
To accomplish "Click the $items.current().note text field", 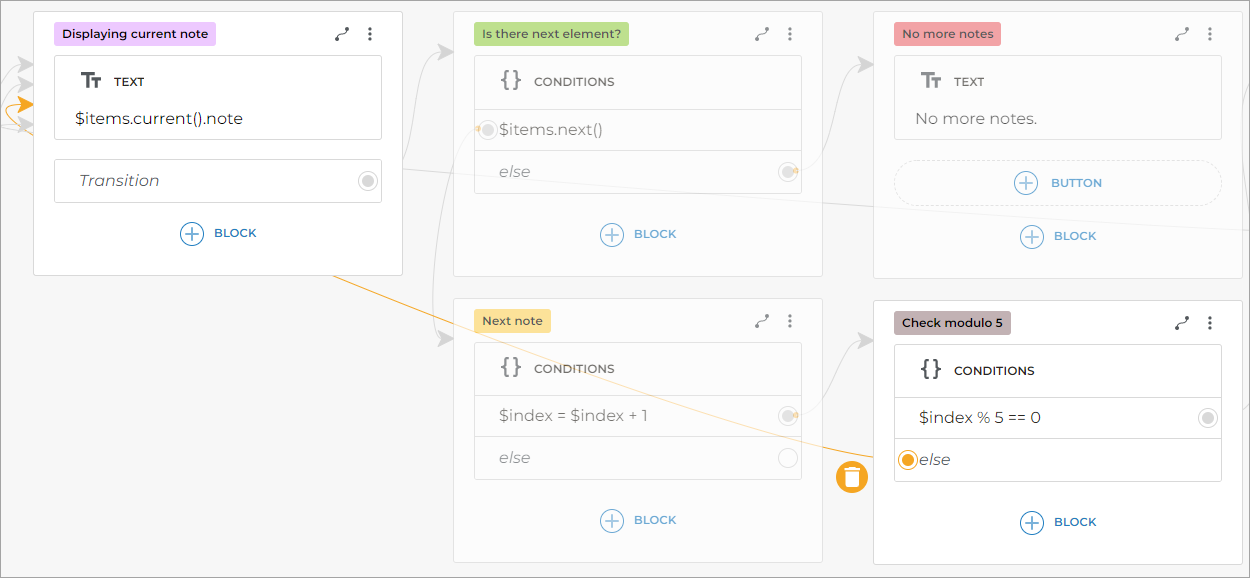I will (159, 119).
